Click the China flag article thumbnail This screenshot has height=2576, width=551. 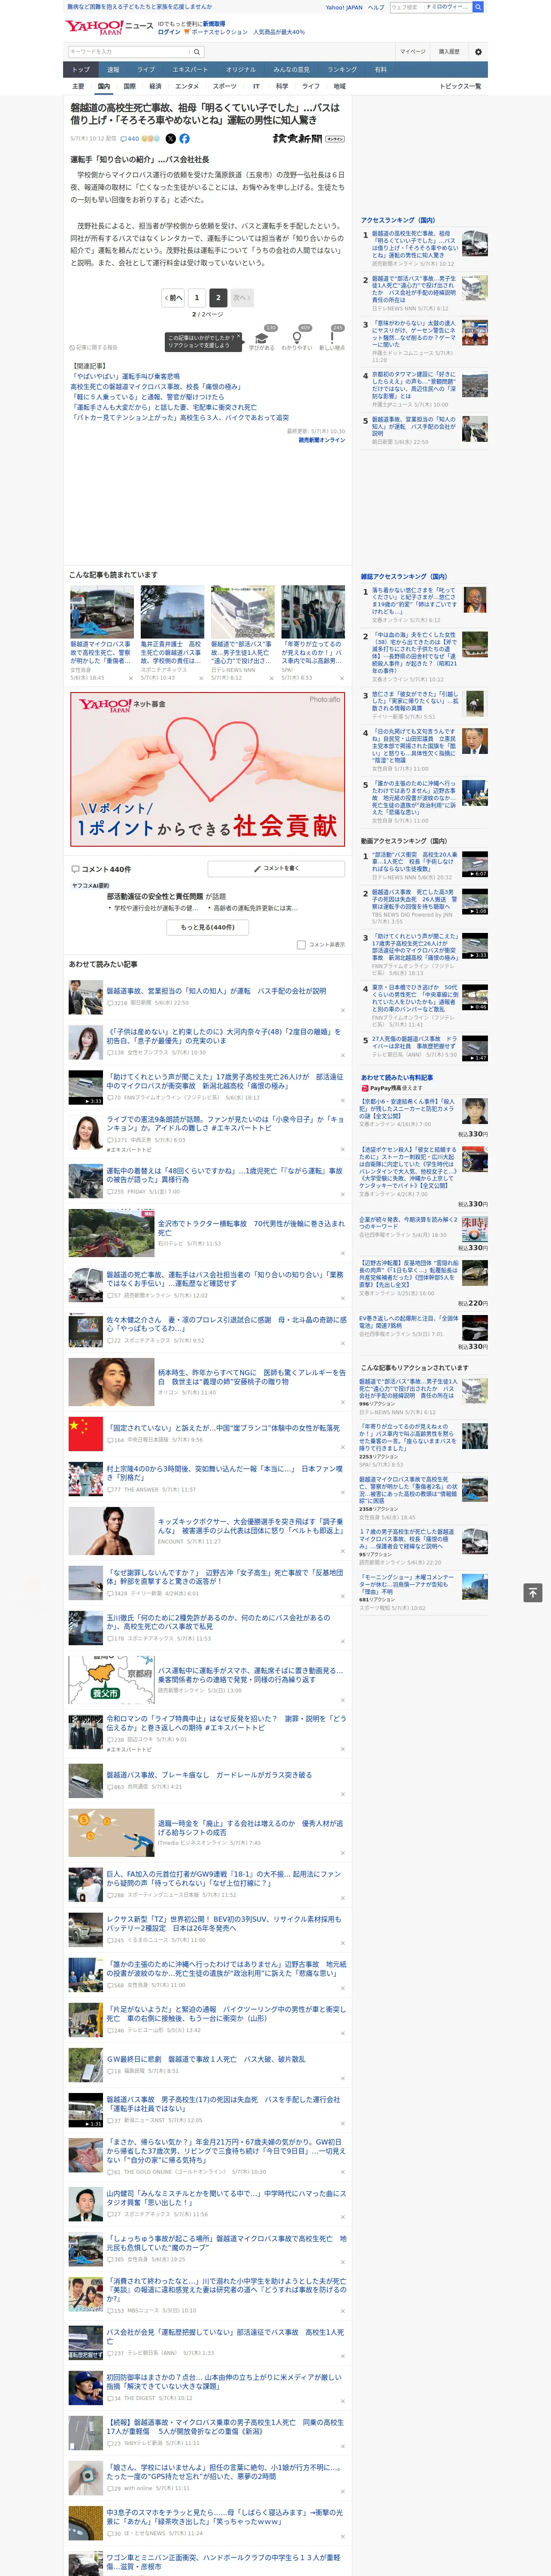[x=86, y=1433]
